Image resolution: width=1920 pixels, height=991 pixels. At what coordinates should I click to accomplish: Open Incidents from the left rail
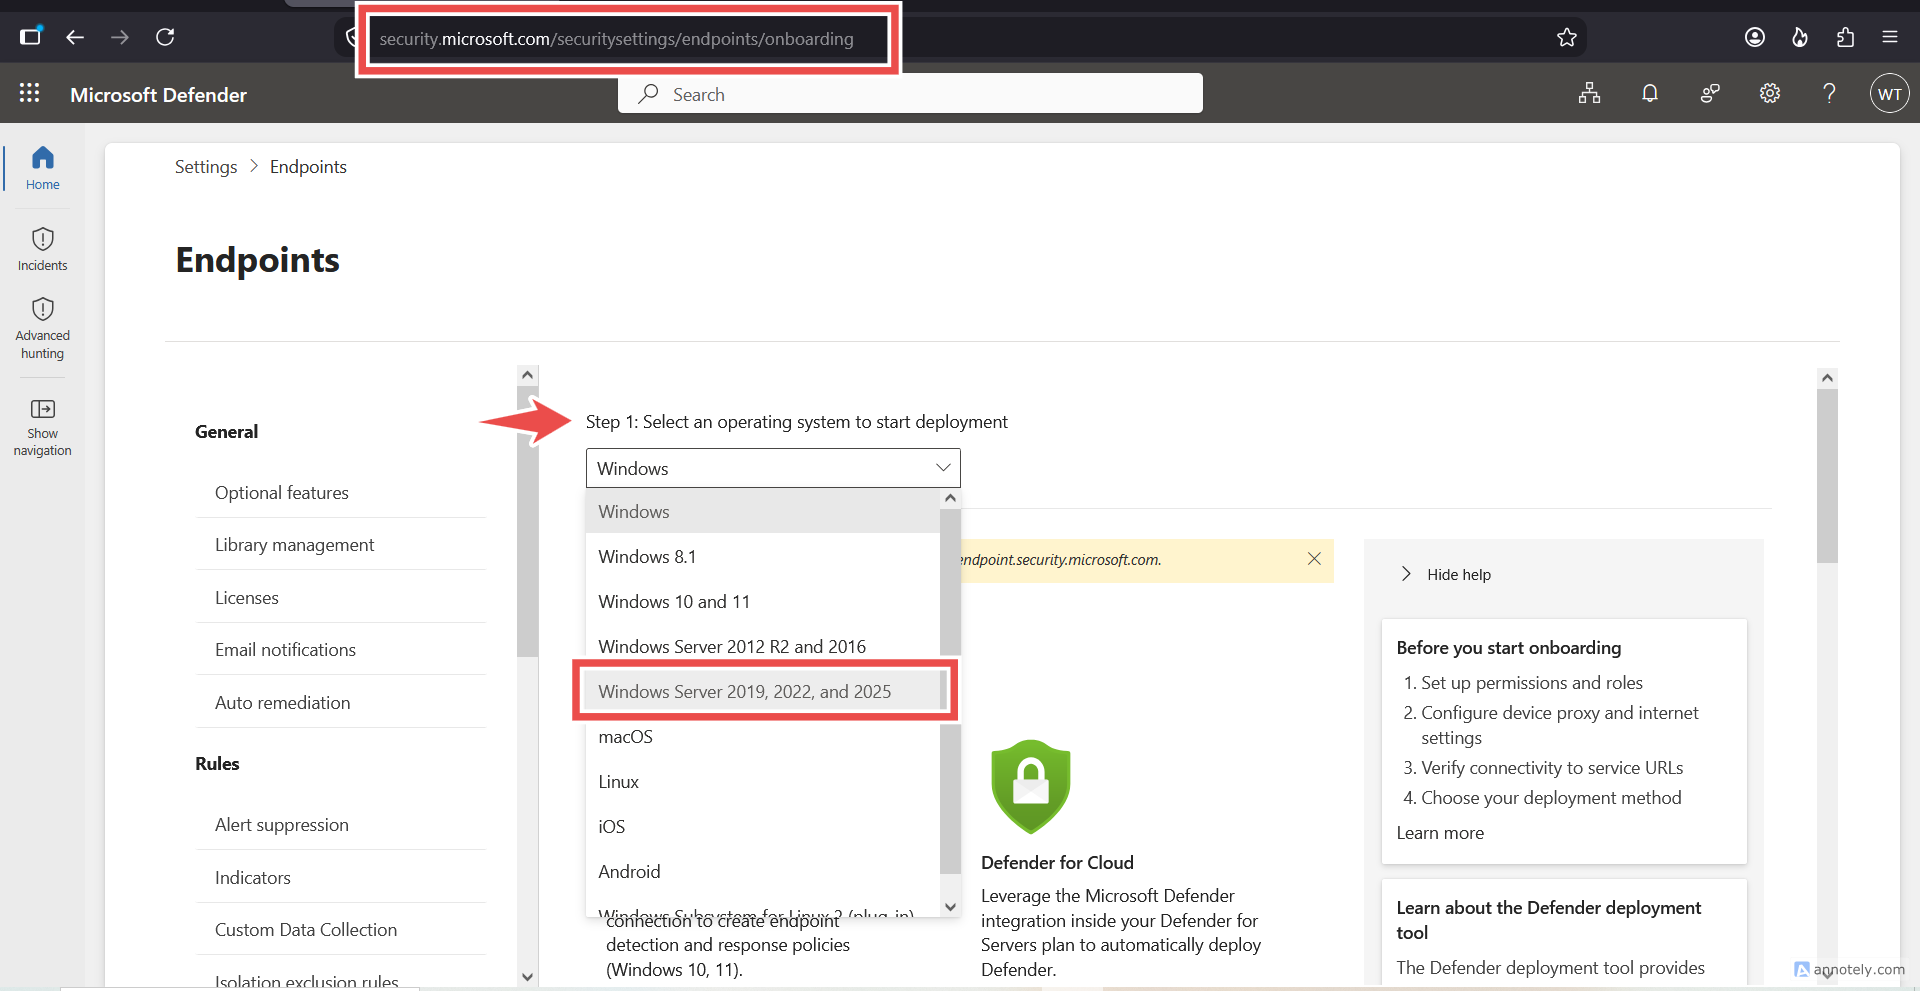pos(42,249)
